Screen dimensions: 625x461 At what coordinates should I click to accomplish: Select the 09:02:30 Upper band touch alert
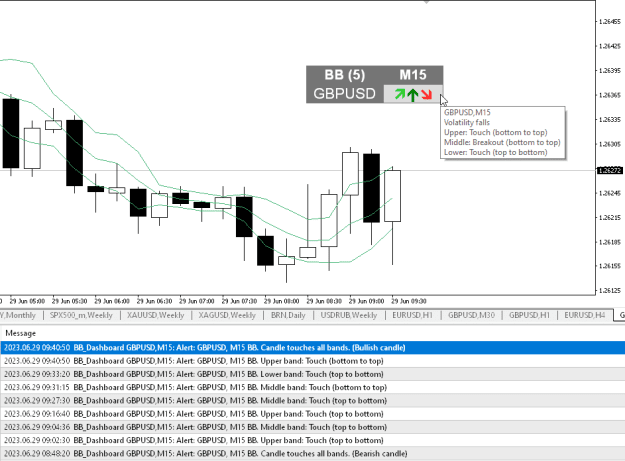coord(312,440)
